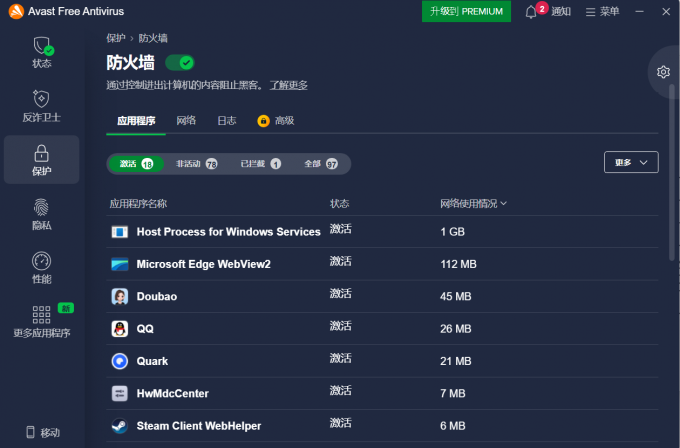Image resolution: width=680 pixels, height=448 pixels.
Task: Open 更多应用程序 grid icon
Action: click(42, 314)
